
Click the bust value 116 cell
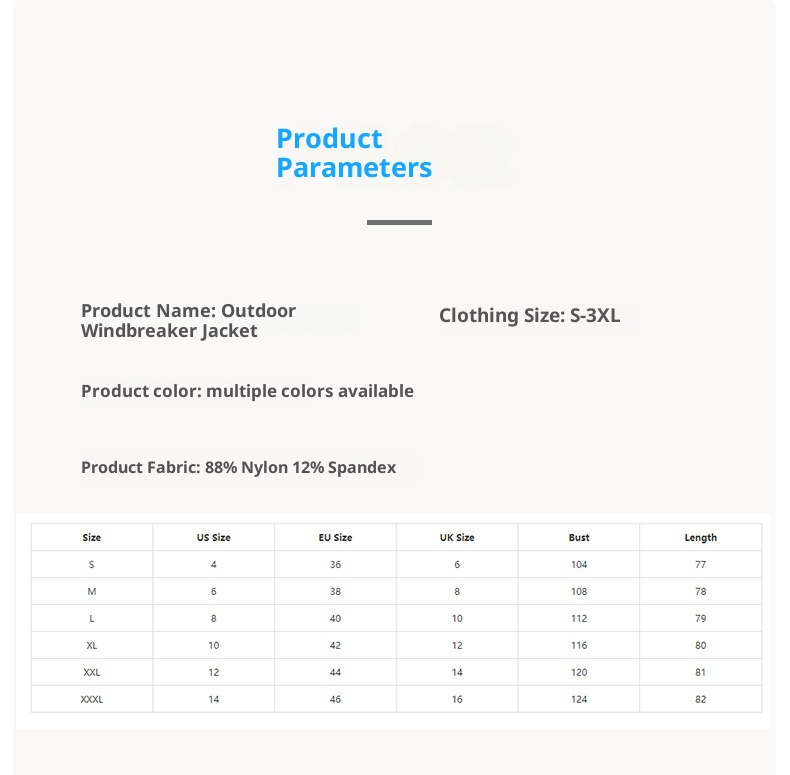pyautogui.click(x=579, y=645)
